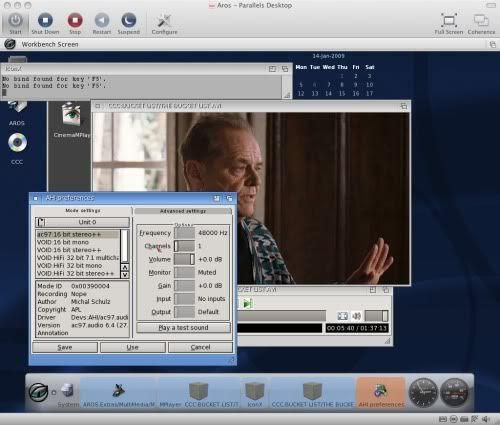Click the floppy disk icon in status bar
Viewport: 500px width, 425px height.
coord(443,419)
